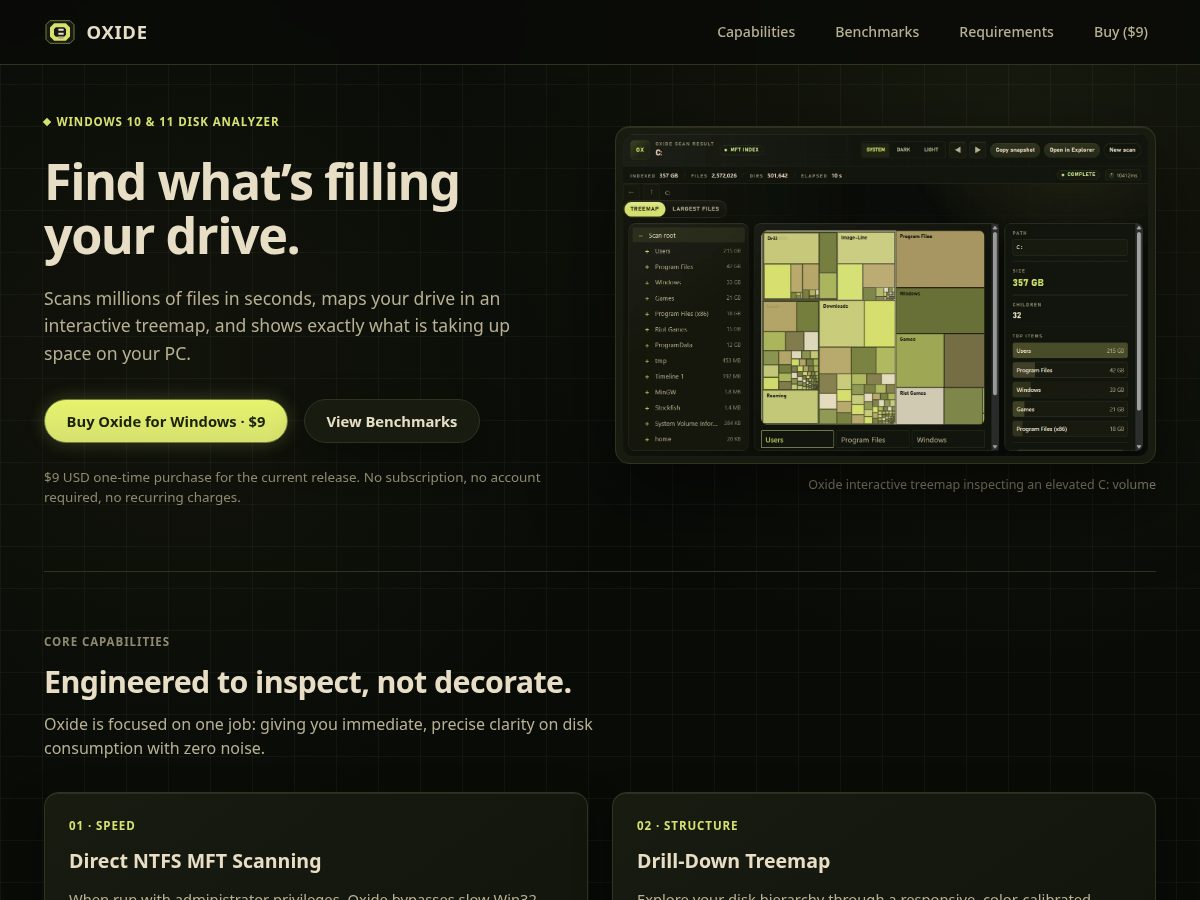Switch to TREEMAP tab in preview
The width and height of the screenshot is (1200, 900).
(644, 209)
